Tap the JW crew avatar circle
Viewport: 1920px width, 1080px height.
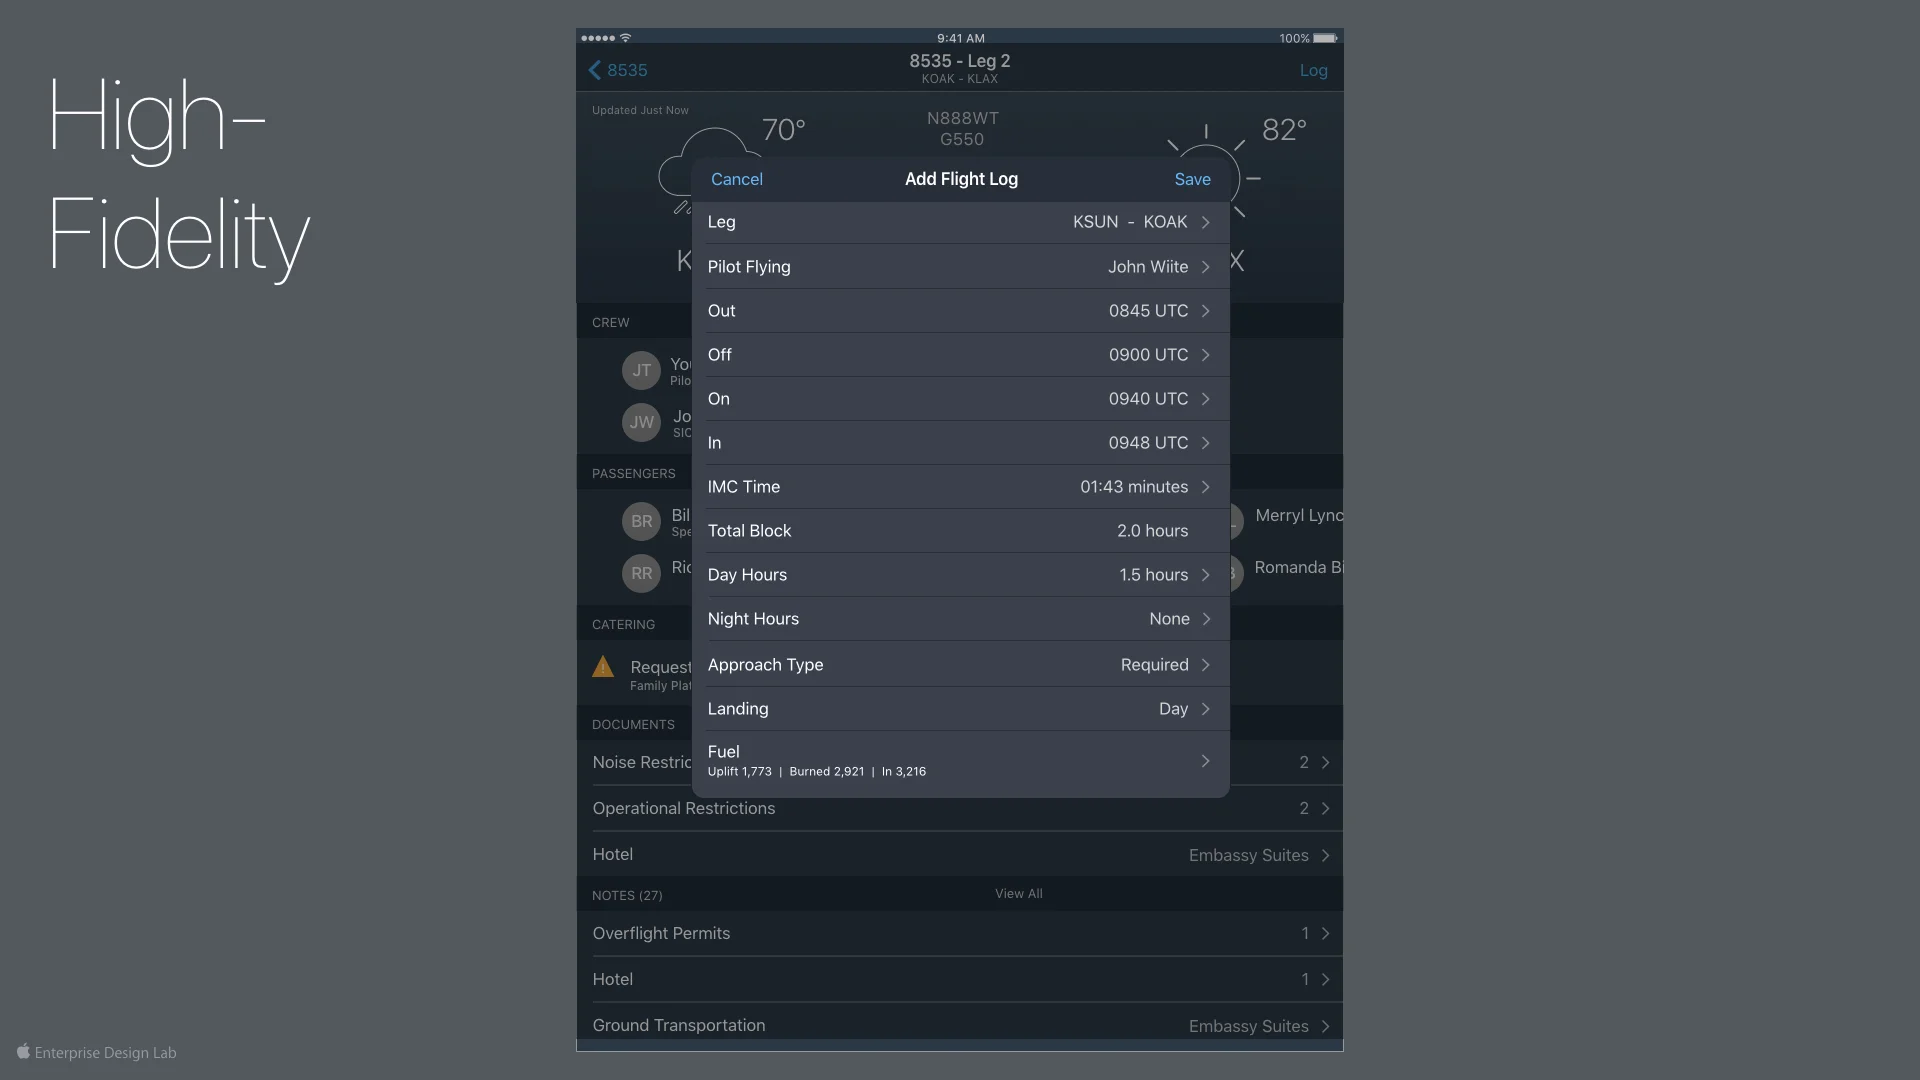click(x=641, y=423)
